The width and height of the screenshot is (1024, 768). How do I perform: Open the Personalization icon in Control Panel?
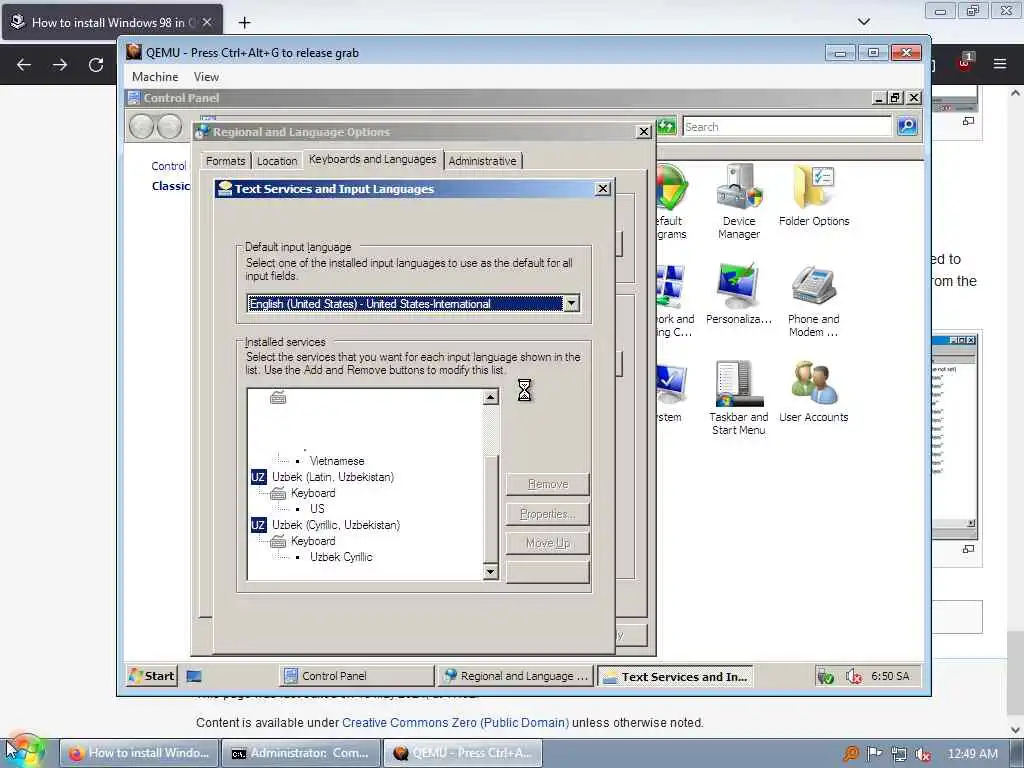[x=739, y=294]
